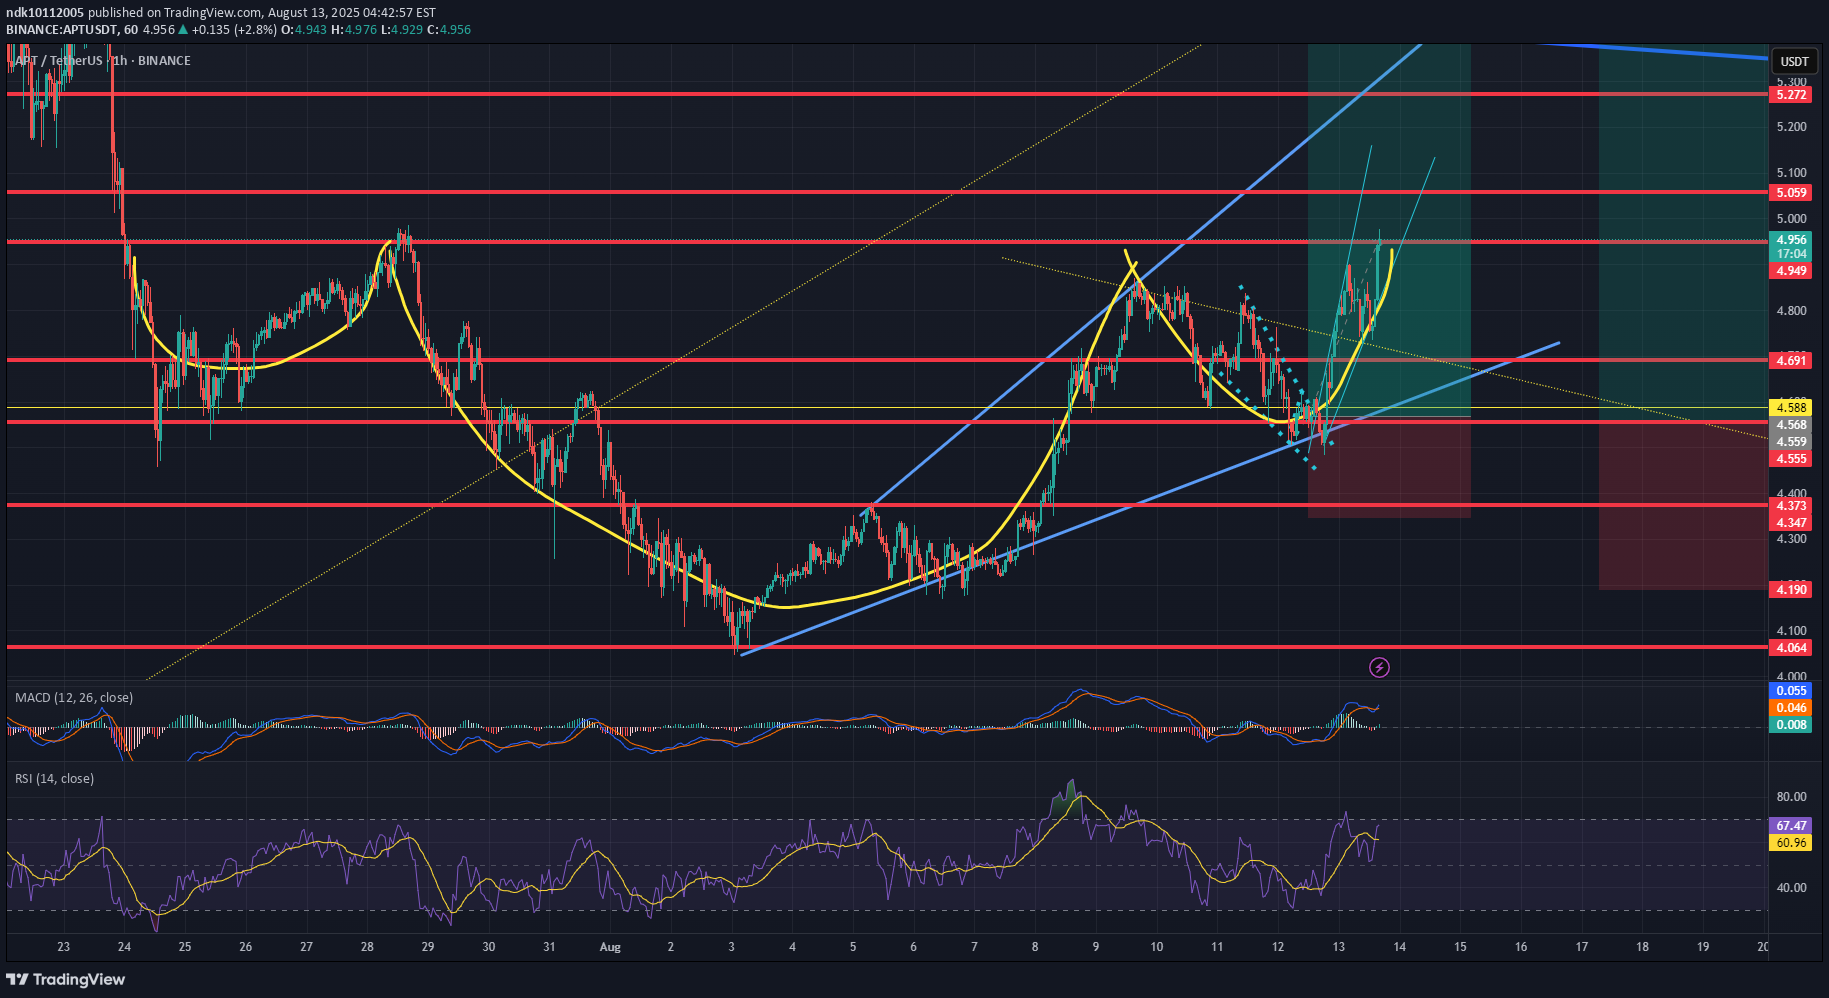This screenshot has height=998, width=1829.
Task: Click the 5.272 red price label
Action: [x=1790, y=95]
